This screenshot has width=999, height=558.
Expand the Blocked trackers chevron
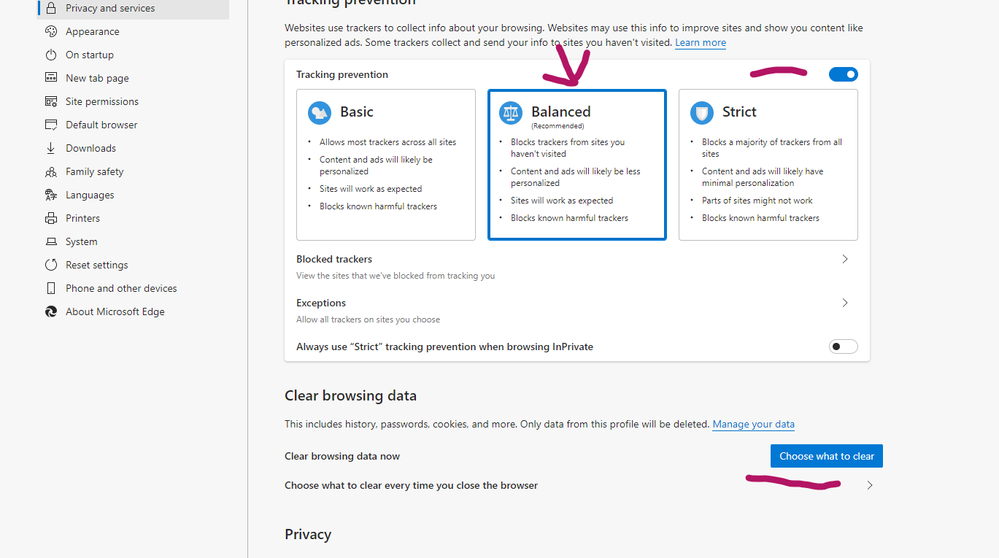845,259
